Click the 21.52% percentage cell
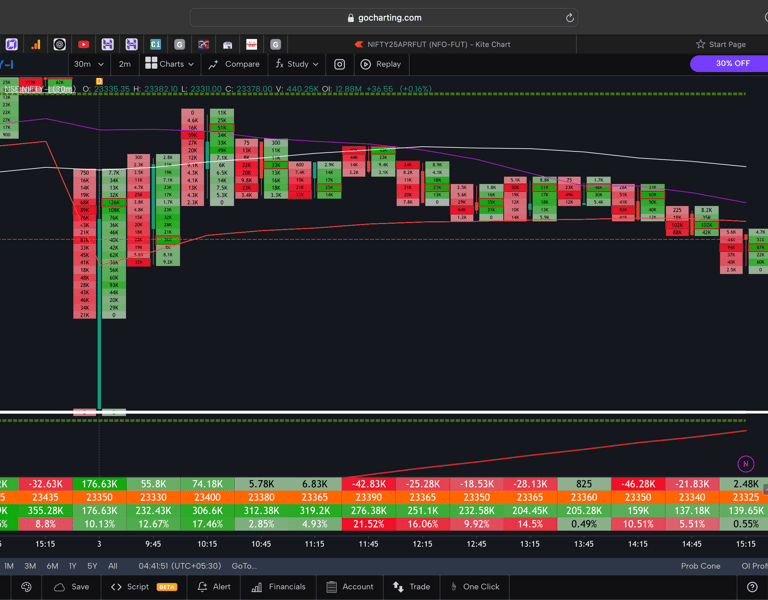 coord(369,524)
